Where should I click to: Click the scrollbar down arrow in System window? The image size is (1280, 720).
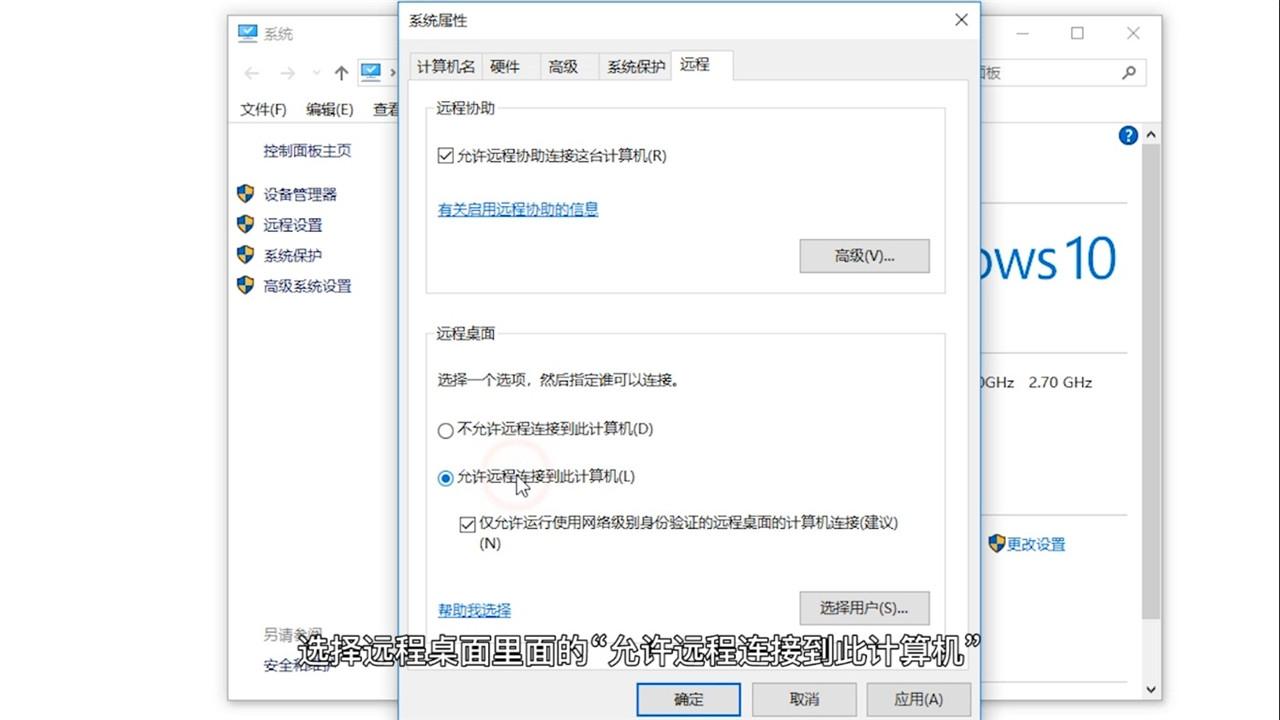[1151, 690]
